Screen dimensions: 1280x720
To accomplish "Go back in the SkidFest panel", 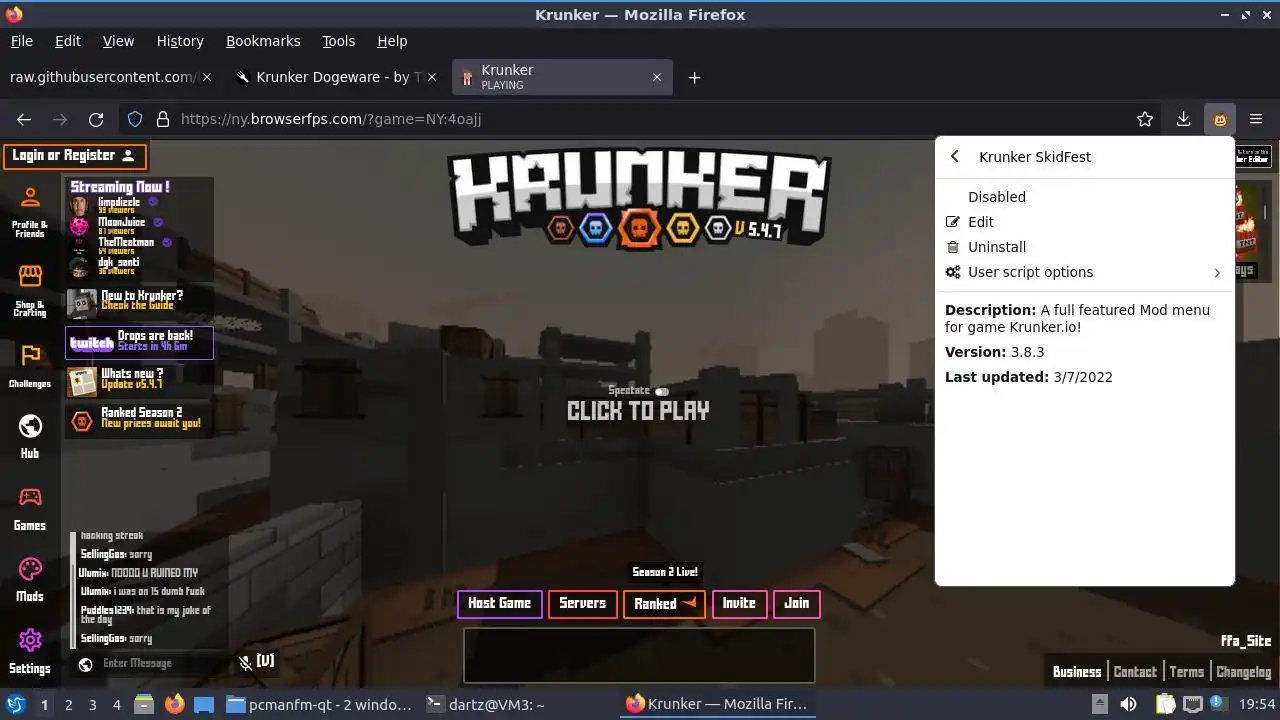I will 955,156.
